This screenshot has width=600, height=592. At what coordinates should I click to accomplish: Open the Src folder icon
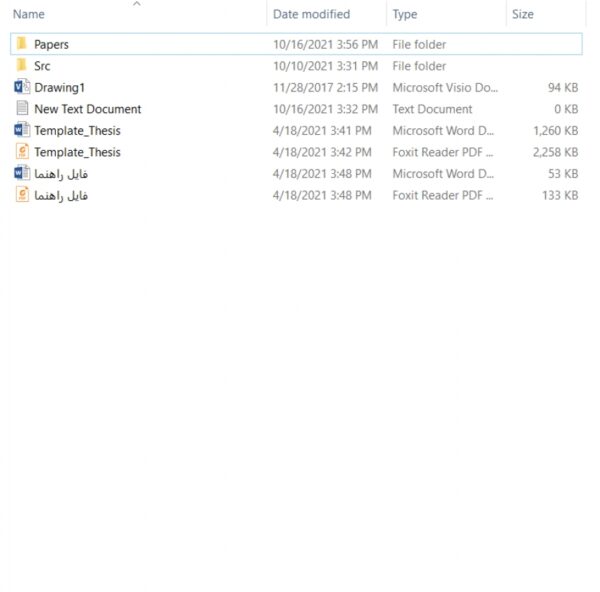(22, 65)
